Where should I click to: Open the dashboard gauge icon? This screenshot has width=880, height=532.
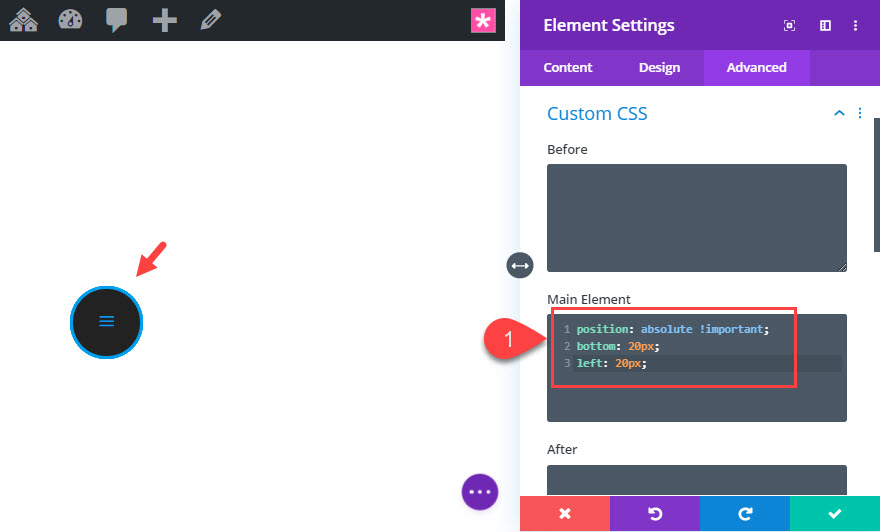(x=71, y=20)
